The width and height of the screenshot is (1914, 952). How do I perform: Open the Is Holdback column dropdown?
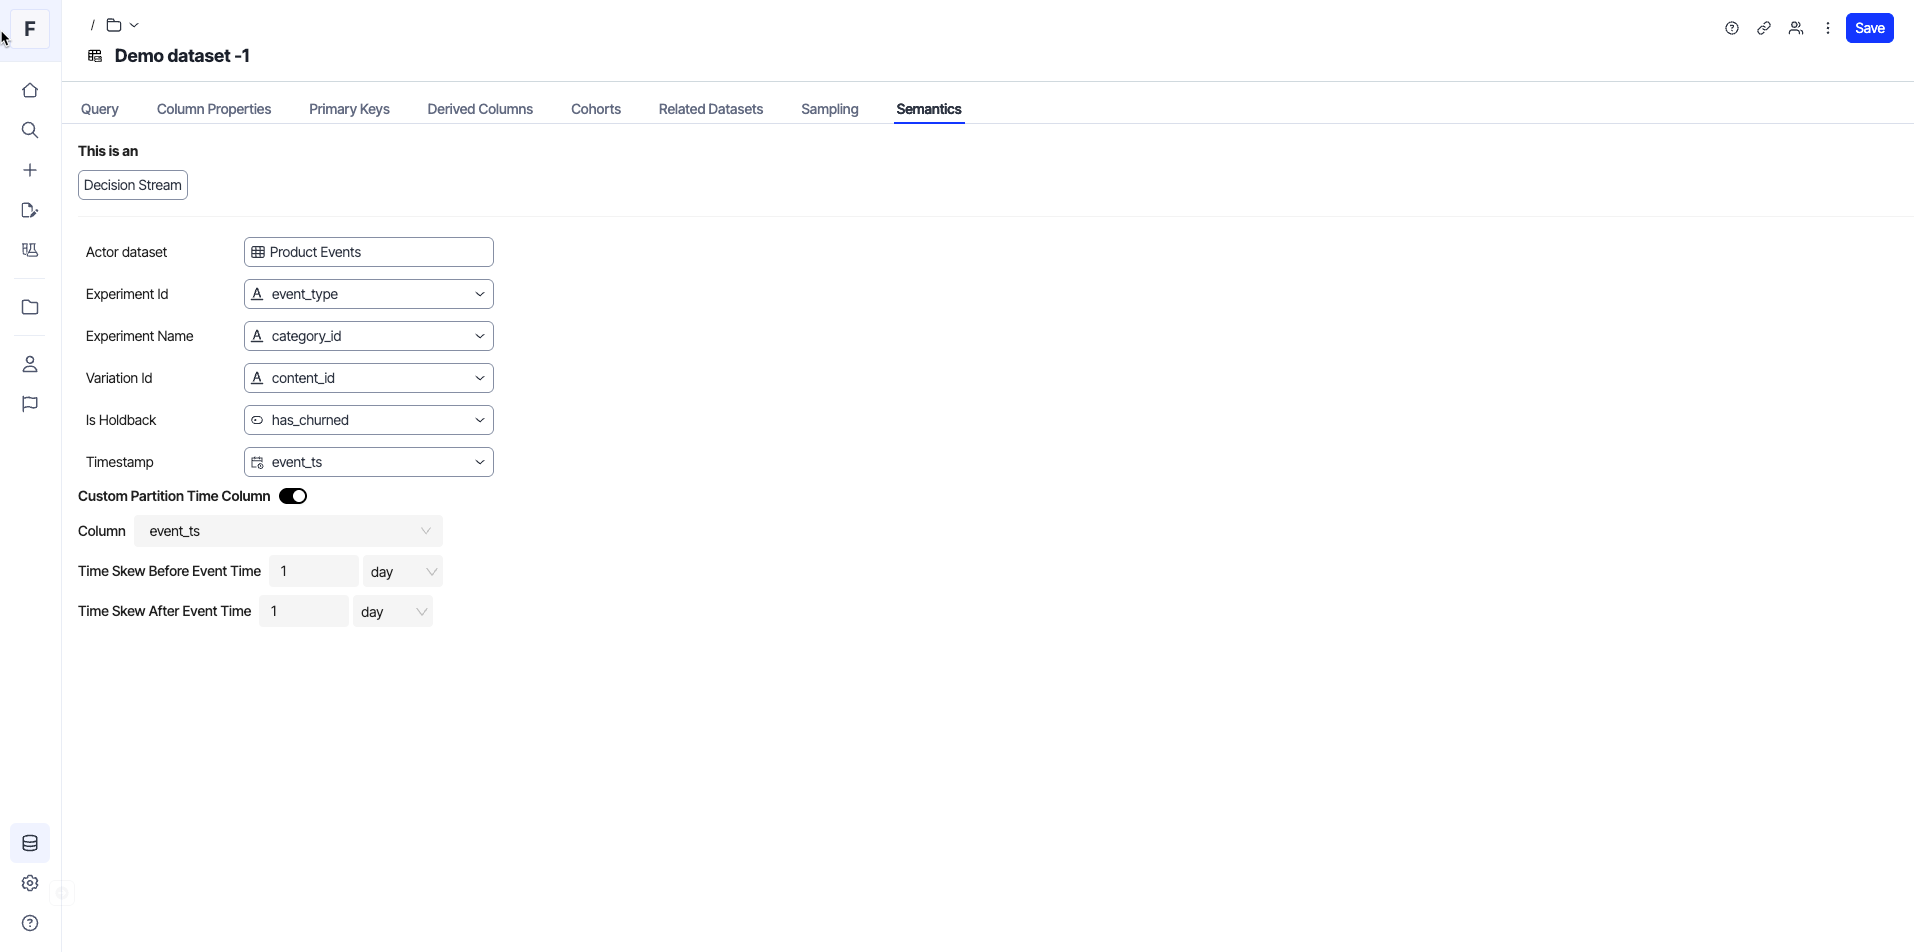480,420
